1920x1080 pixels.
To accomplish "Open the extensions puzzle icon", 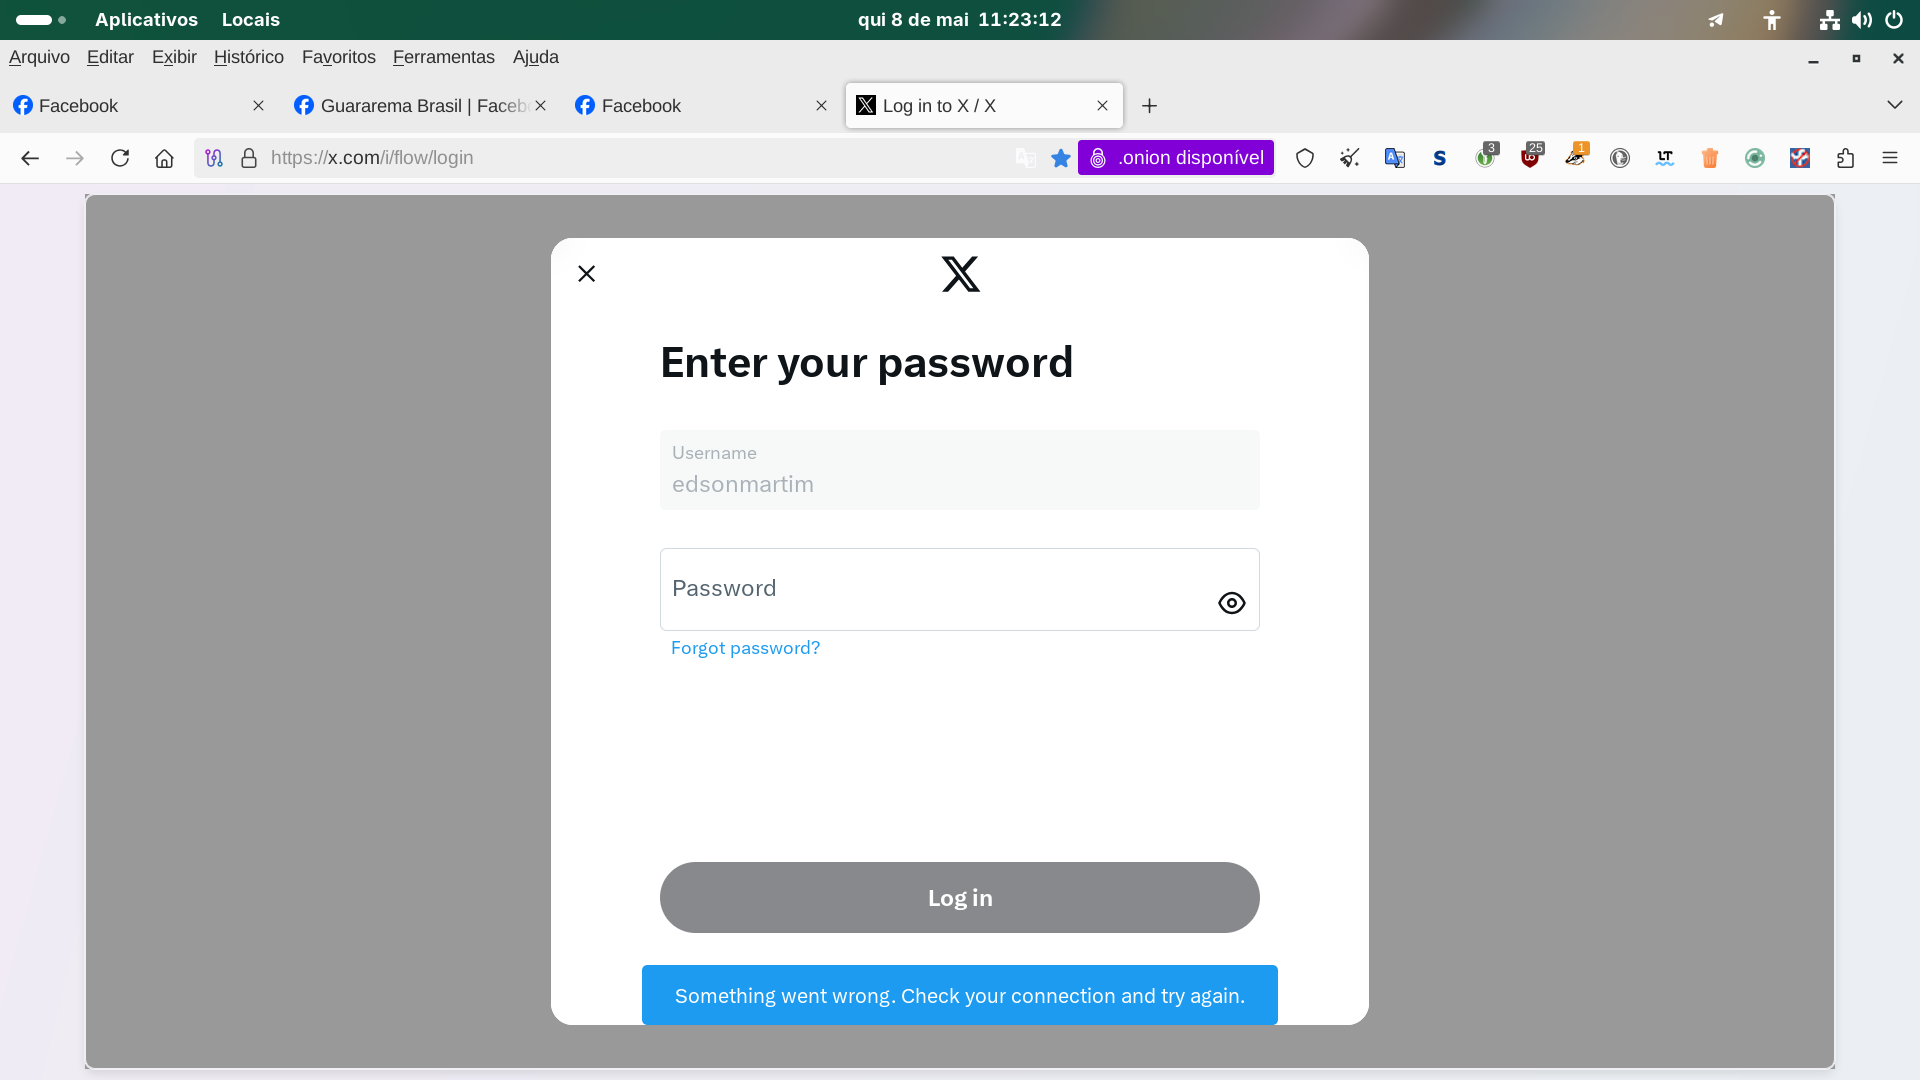I will (x=1845, y=158).
